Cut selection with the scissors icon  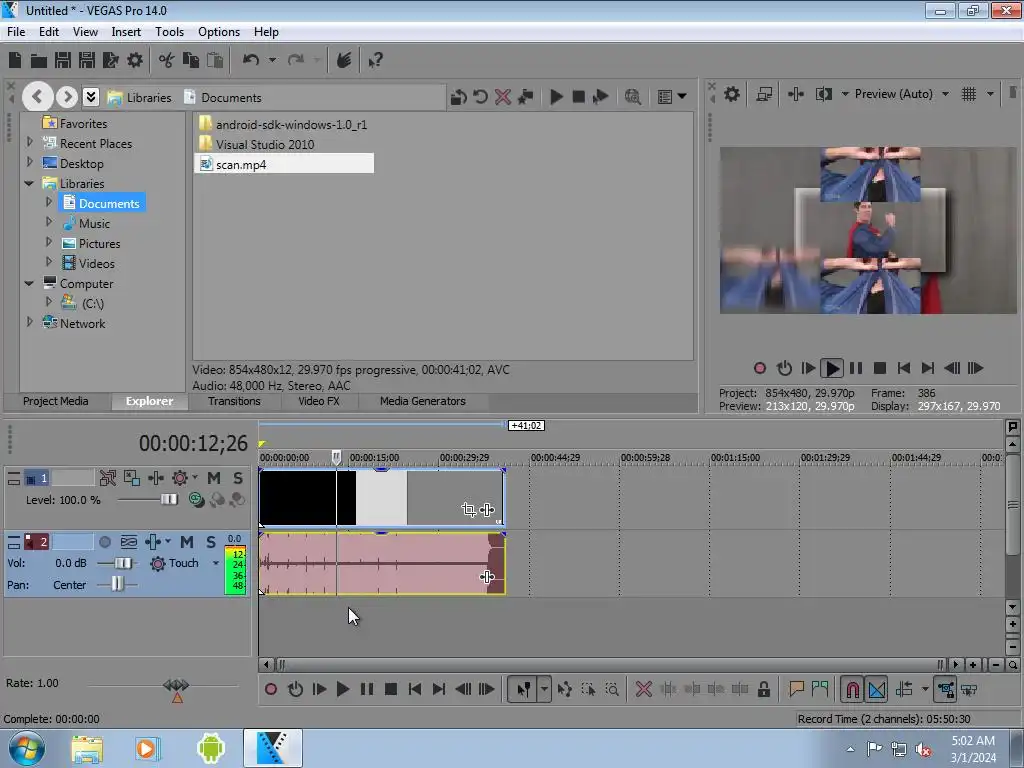[167, 61]
